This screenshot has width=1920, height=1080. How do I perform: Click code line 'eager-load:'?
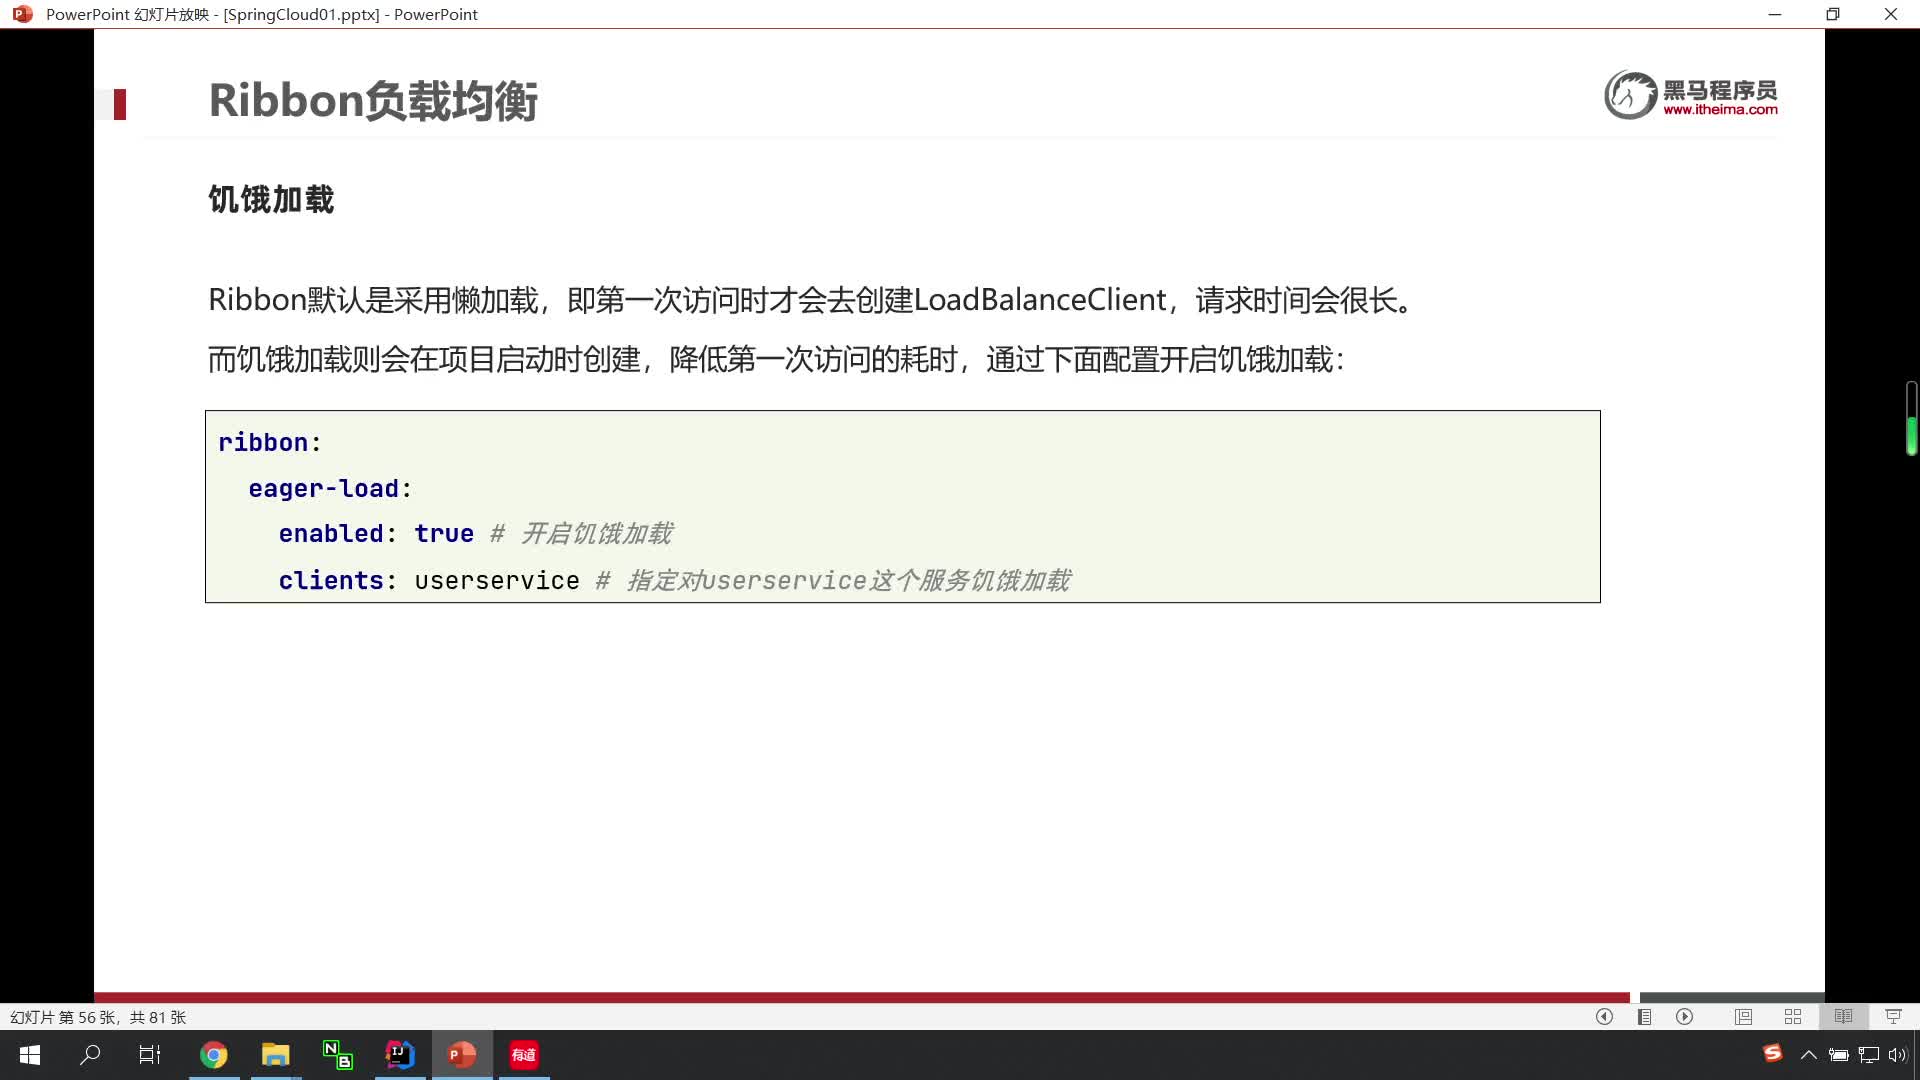pos(330,489)
